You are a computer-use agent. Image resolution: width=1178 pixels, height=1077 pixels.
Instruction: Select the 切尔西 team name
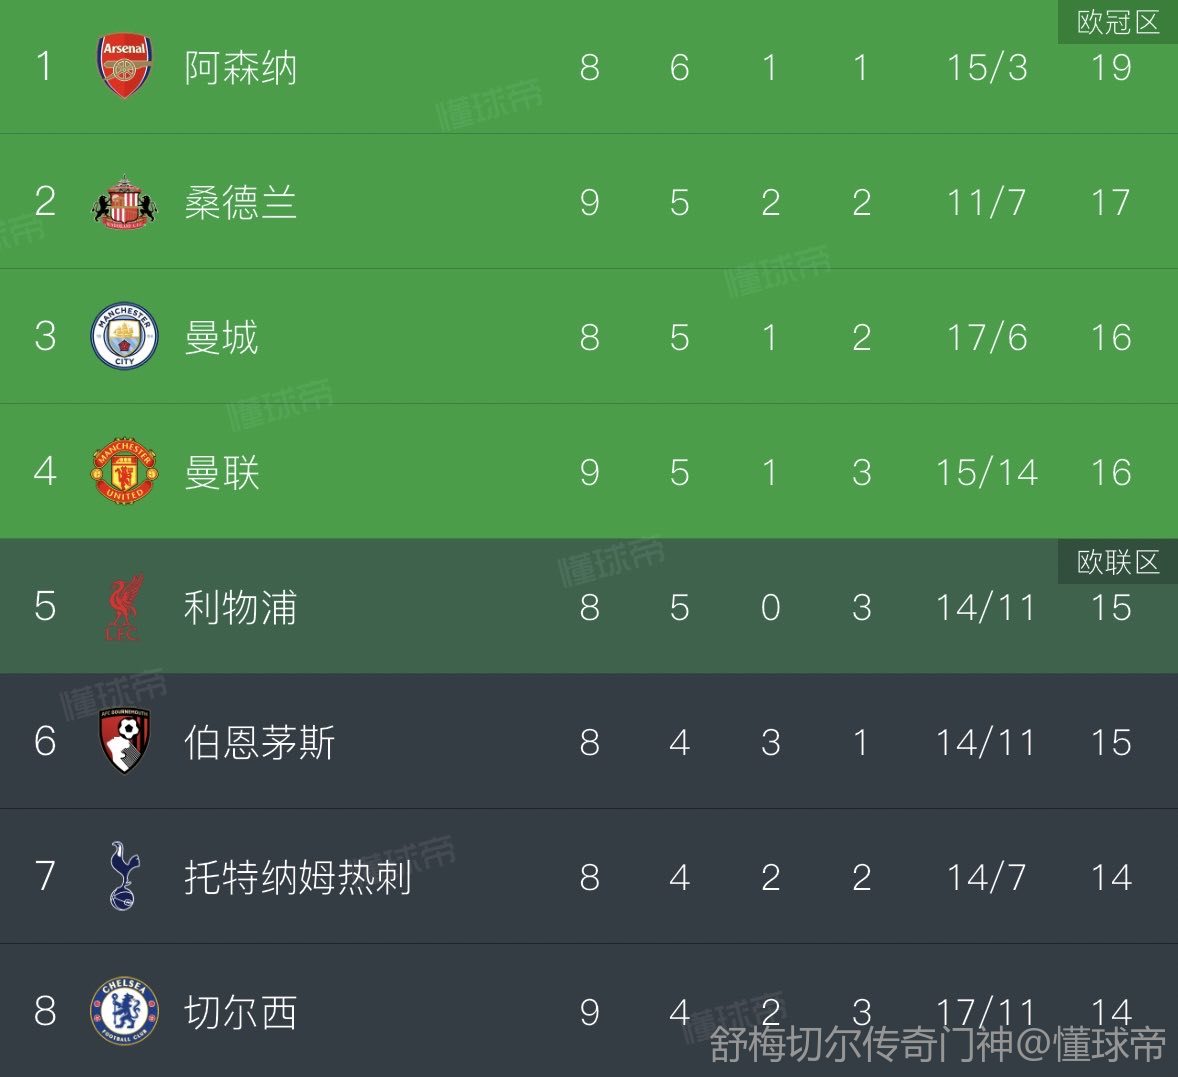[240, 1013]
